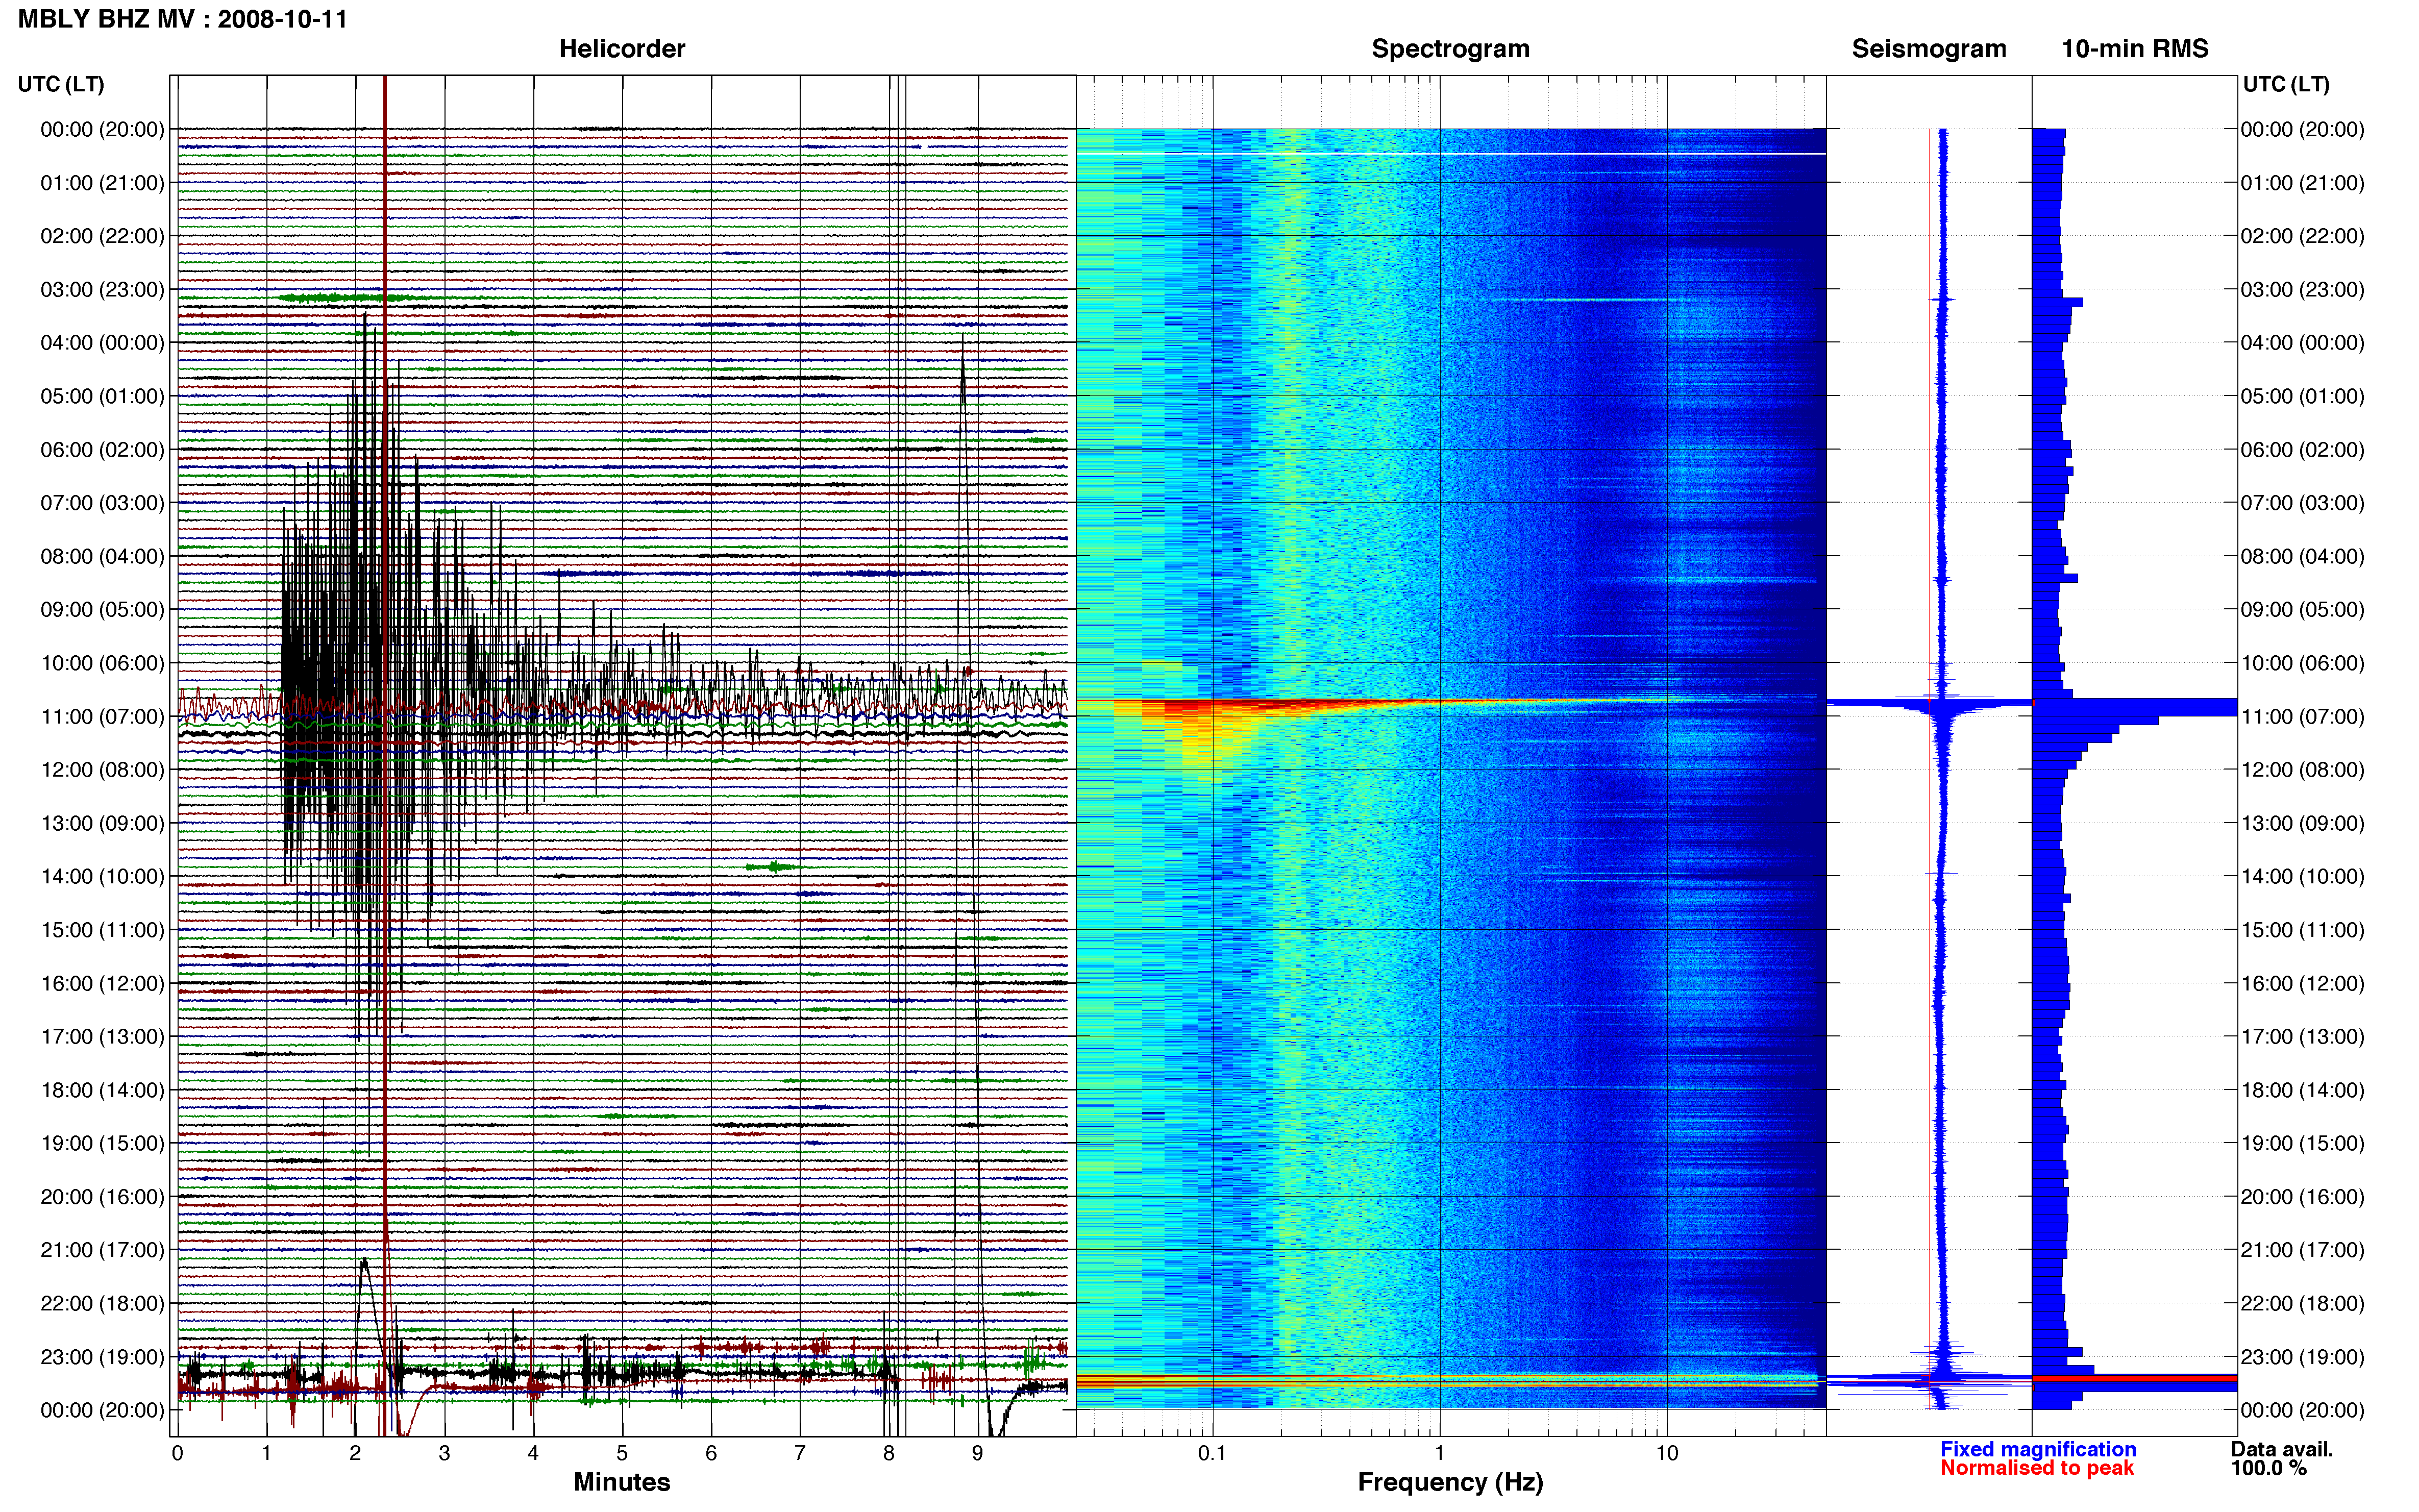Click the blue 'Fixed magnification' legend text
The image size is (2419, 1512).
click(x=2038, y=1449)
